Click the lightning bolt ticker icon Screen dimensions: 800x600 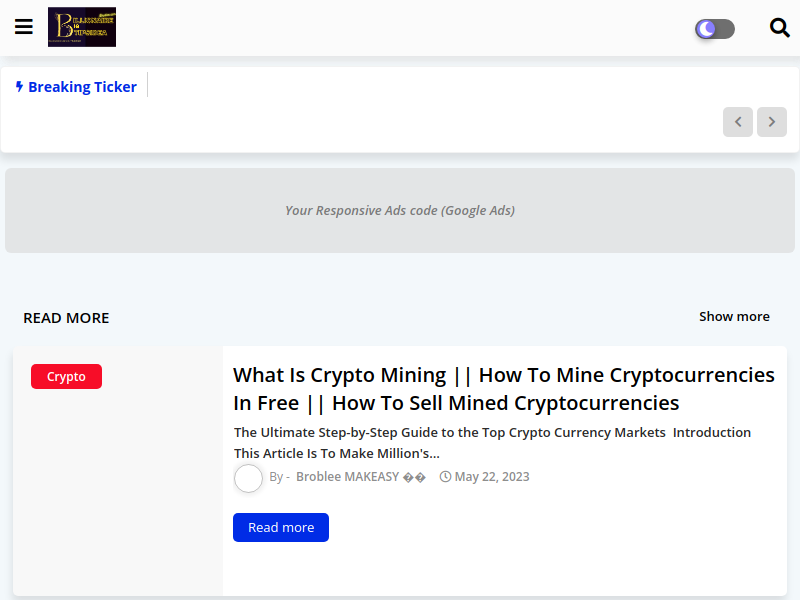[19, 87]
